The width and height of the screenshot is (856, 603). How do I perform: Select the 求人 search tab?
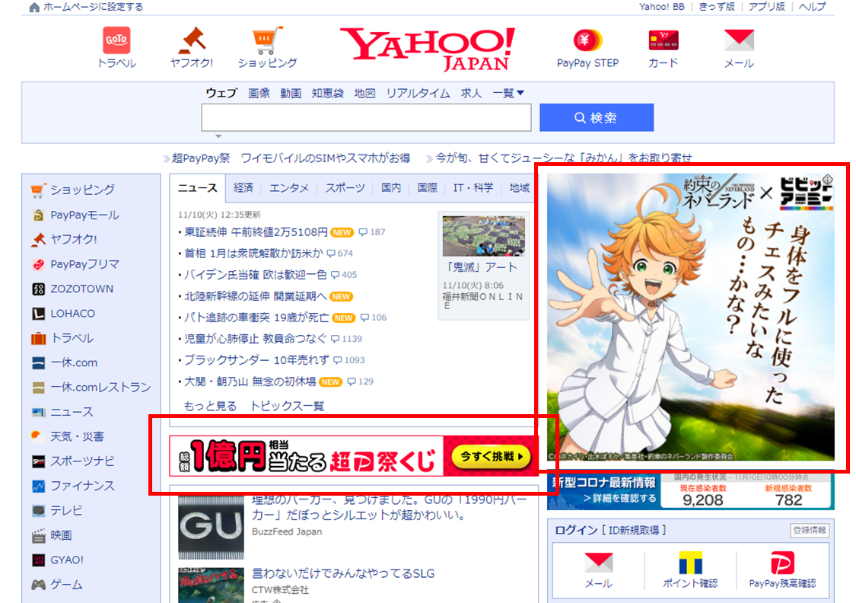pyautogui.click(x=471, y=93)
